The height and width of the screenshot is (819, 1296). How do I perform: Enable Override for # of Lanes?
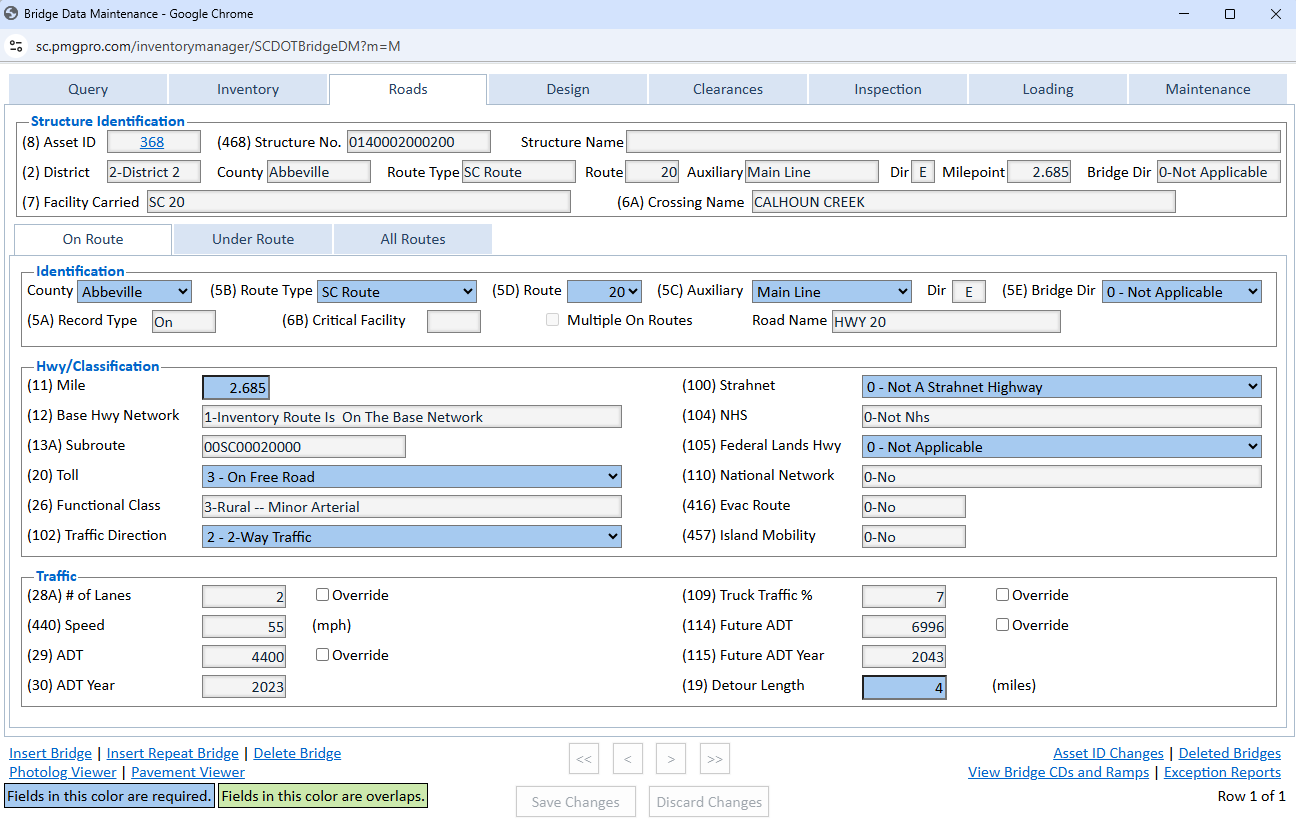point(323,595)
